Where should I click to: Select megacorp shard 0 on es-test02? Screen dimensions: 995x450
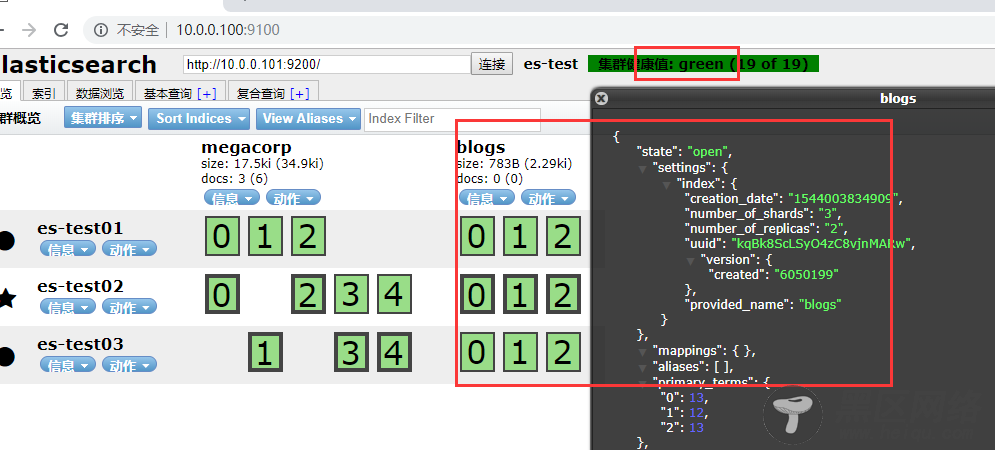pyautogui.click(x=222, y=294)
